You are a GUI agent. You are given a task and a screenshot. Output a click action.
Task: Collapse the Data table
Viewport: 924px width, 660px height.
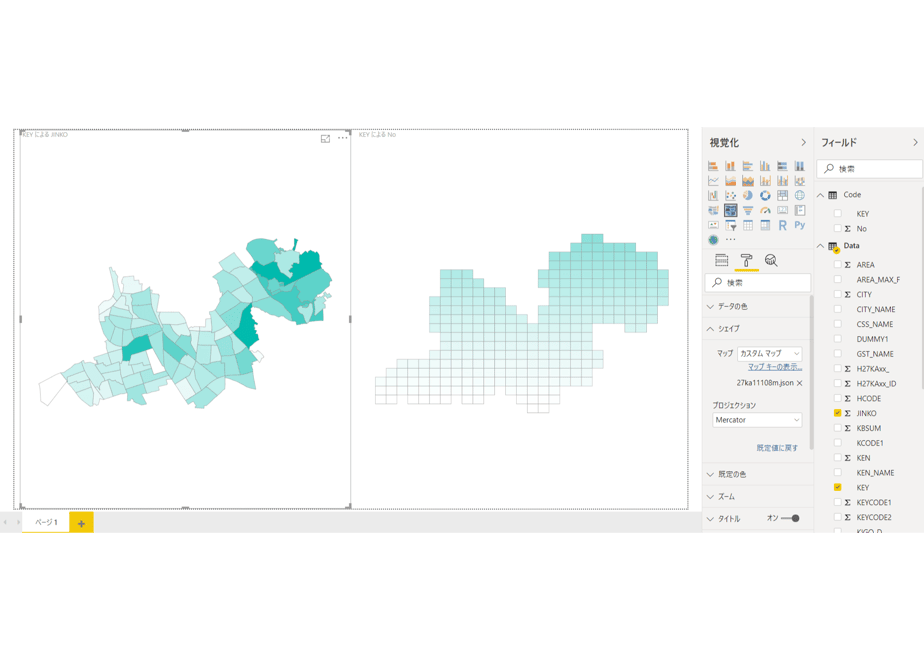click(x=820, y=246)
